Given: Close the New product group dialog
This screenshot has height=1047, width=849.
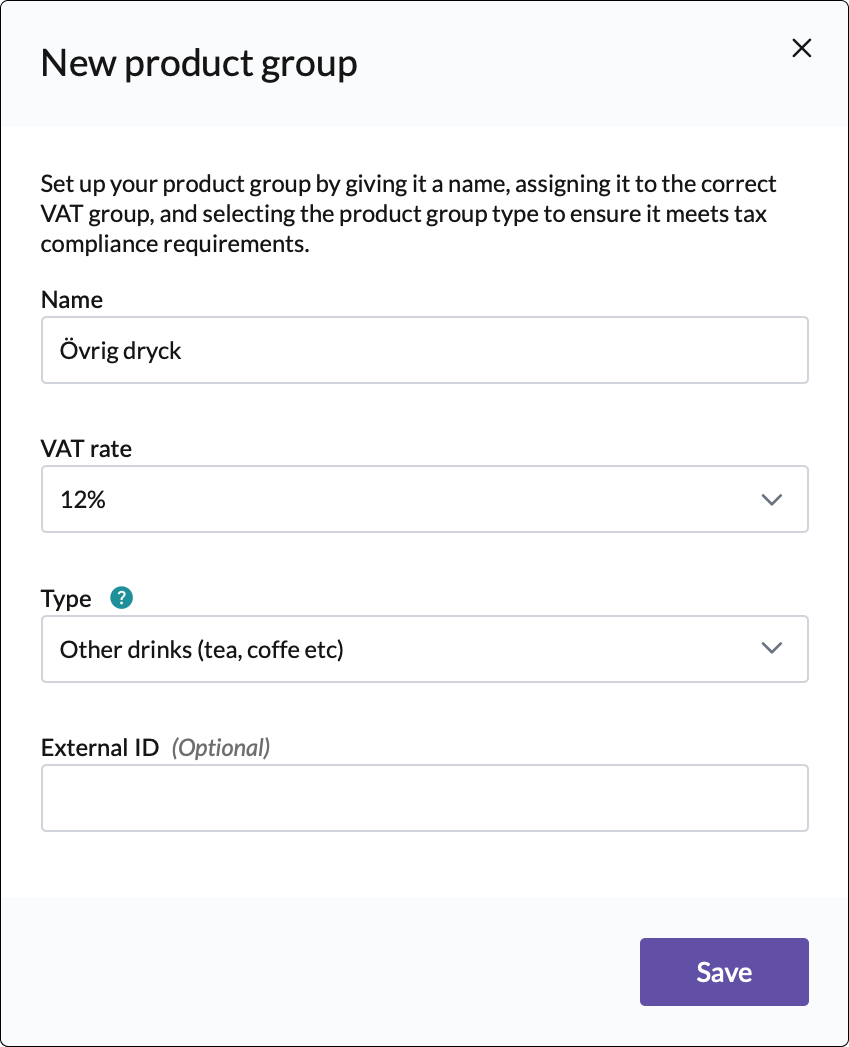Looking at the screenshot, I should pyautogui.click(x=801, y=48).
